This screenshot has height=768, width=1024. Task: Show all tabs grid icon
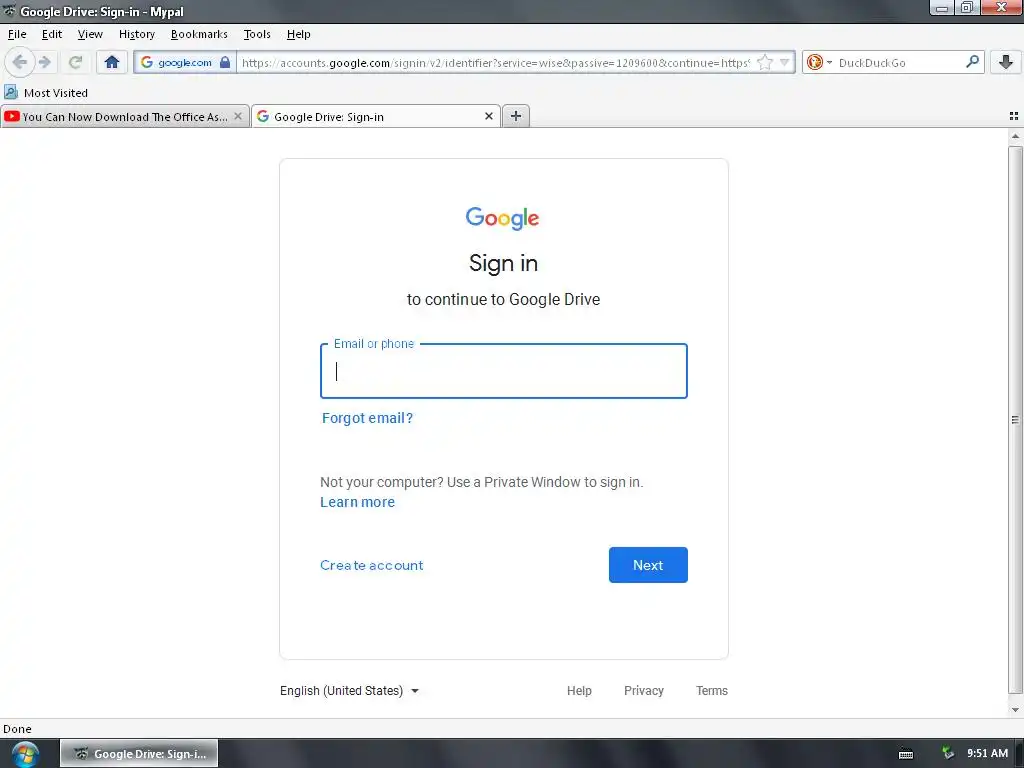pos(1014,116)
